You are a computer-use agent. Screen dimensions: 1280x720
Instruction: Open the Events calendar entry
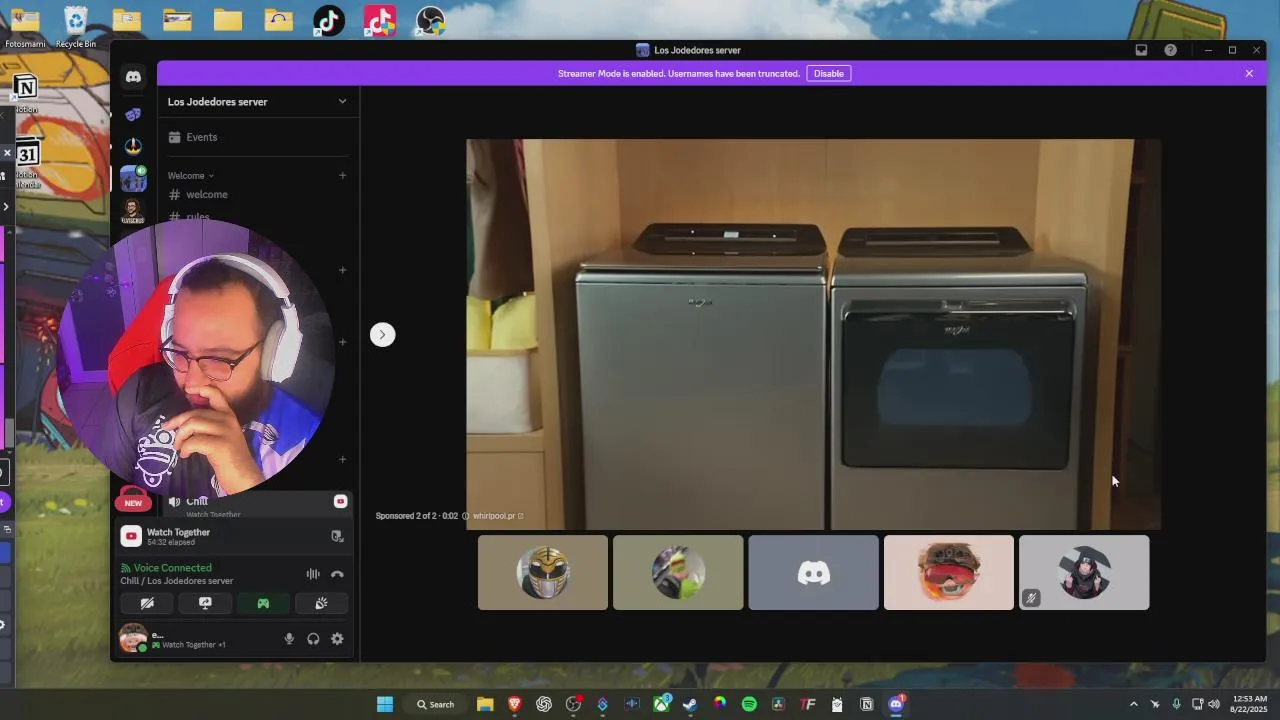pyautogui.click(x=201, y=137)
